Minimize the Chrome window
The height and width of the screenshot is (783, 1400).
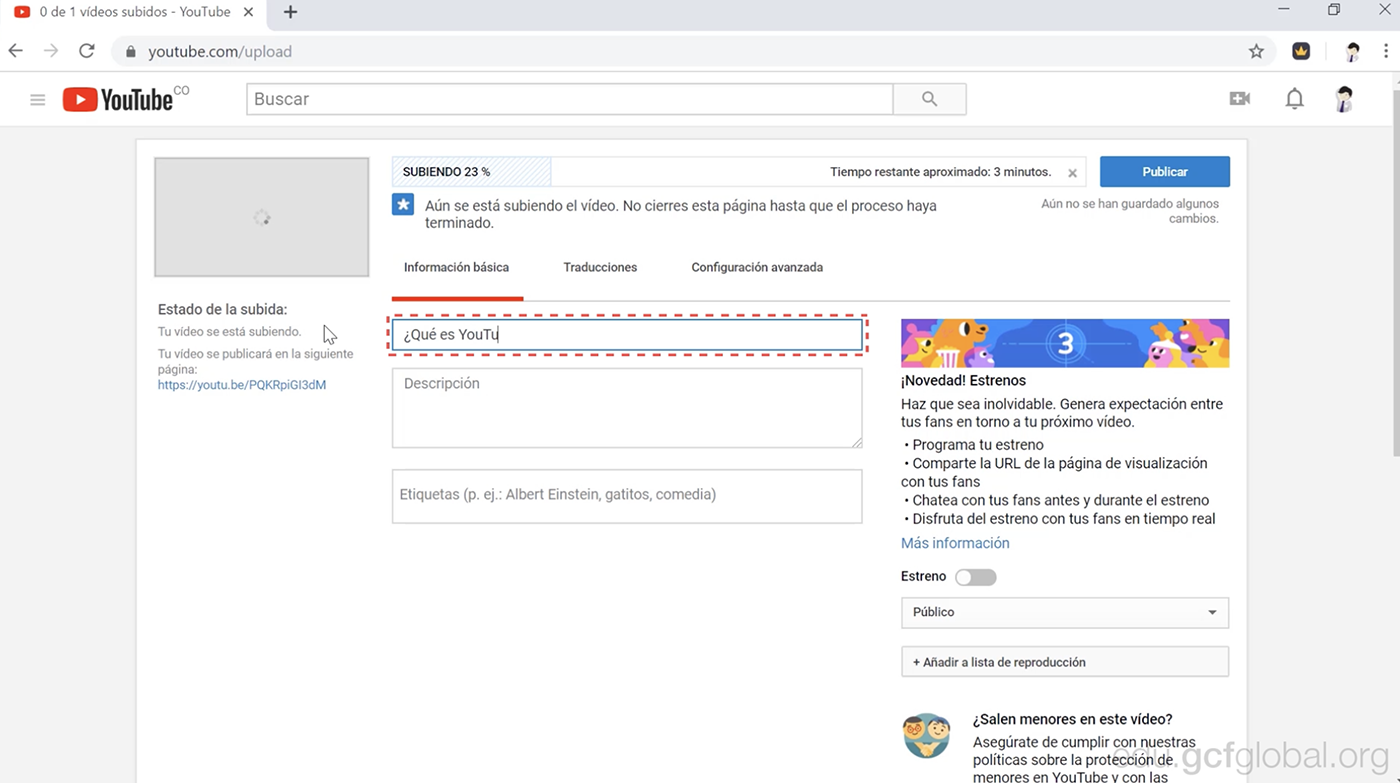point(1285,9)
